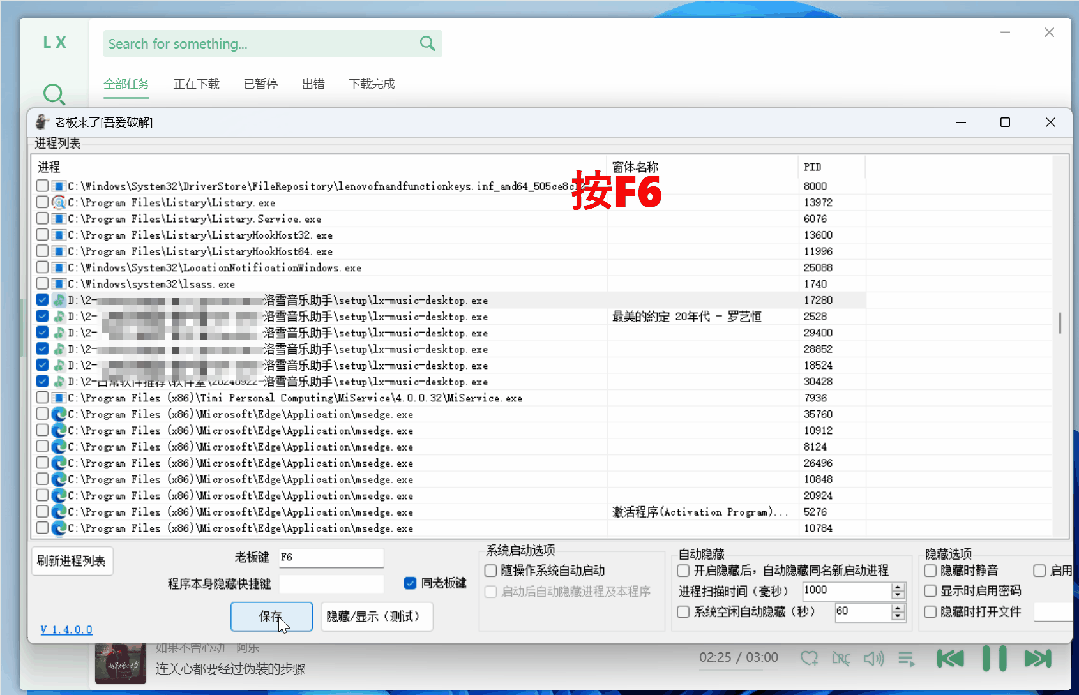
Task: Sort by the PID column header
Action: point(831,167)
